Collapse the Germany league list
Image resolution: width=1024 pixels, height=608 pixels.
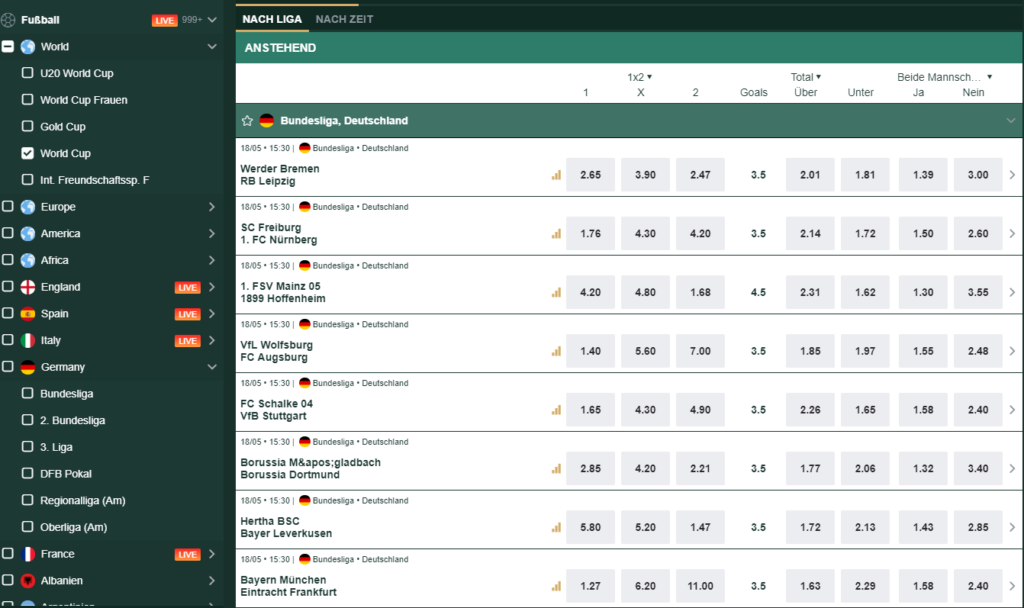tap(212, 367)
